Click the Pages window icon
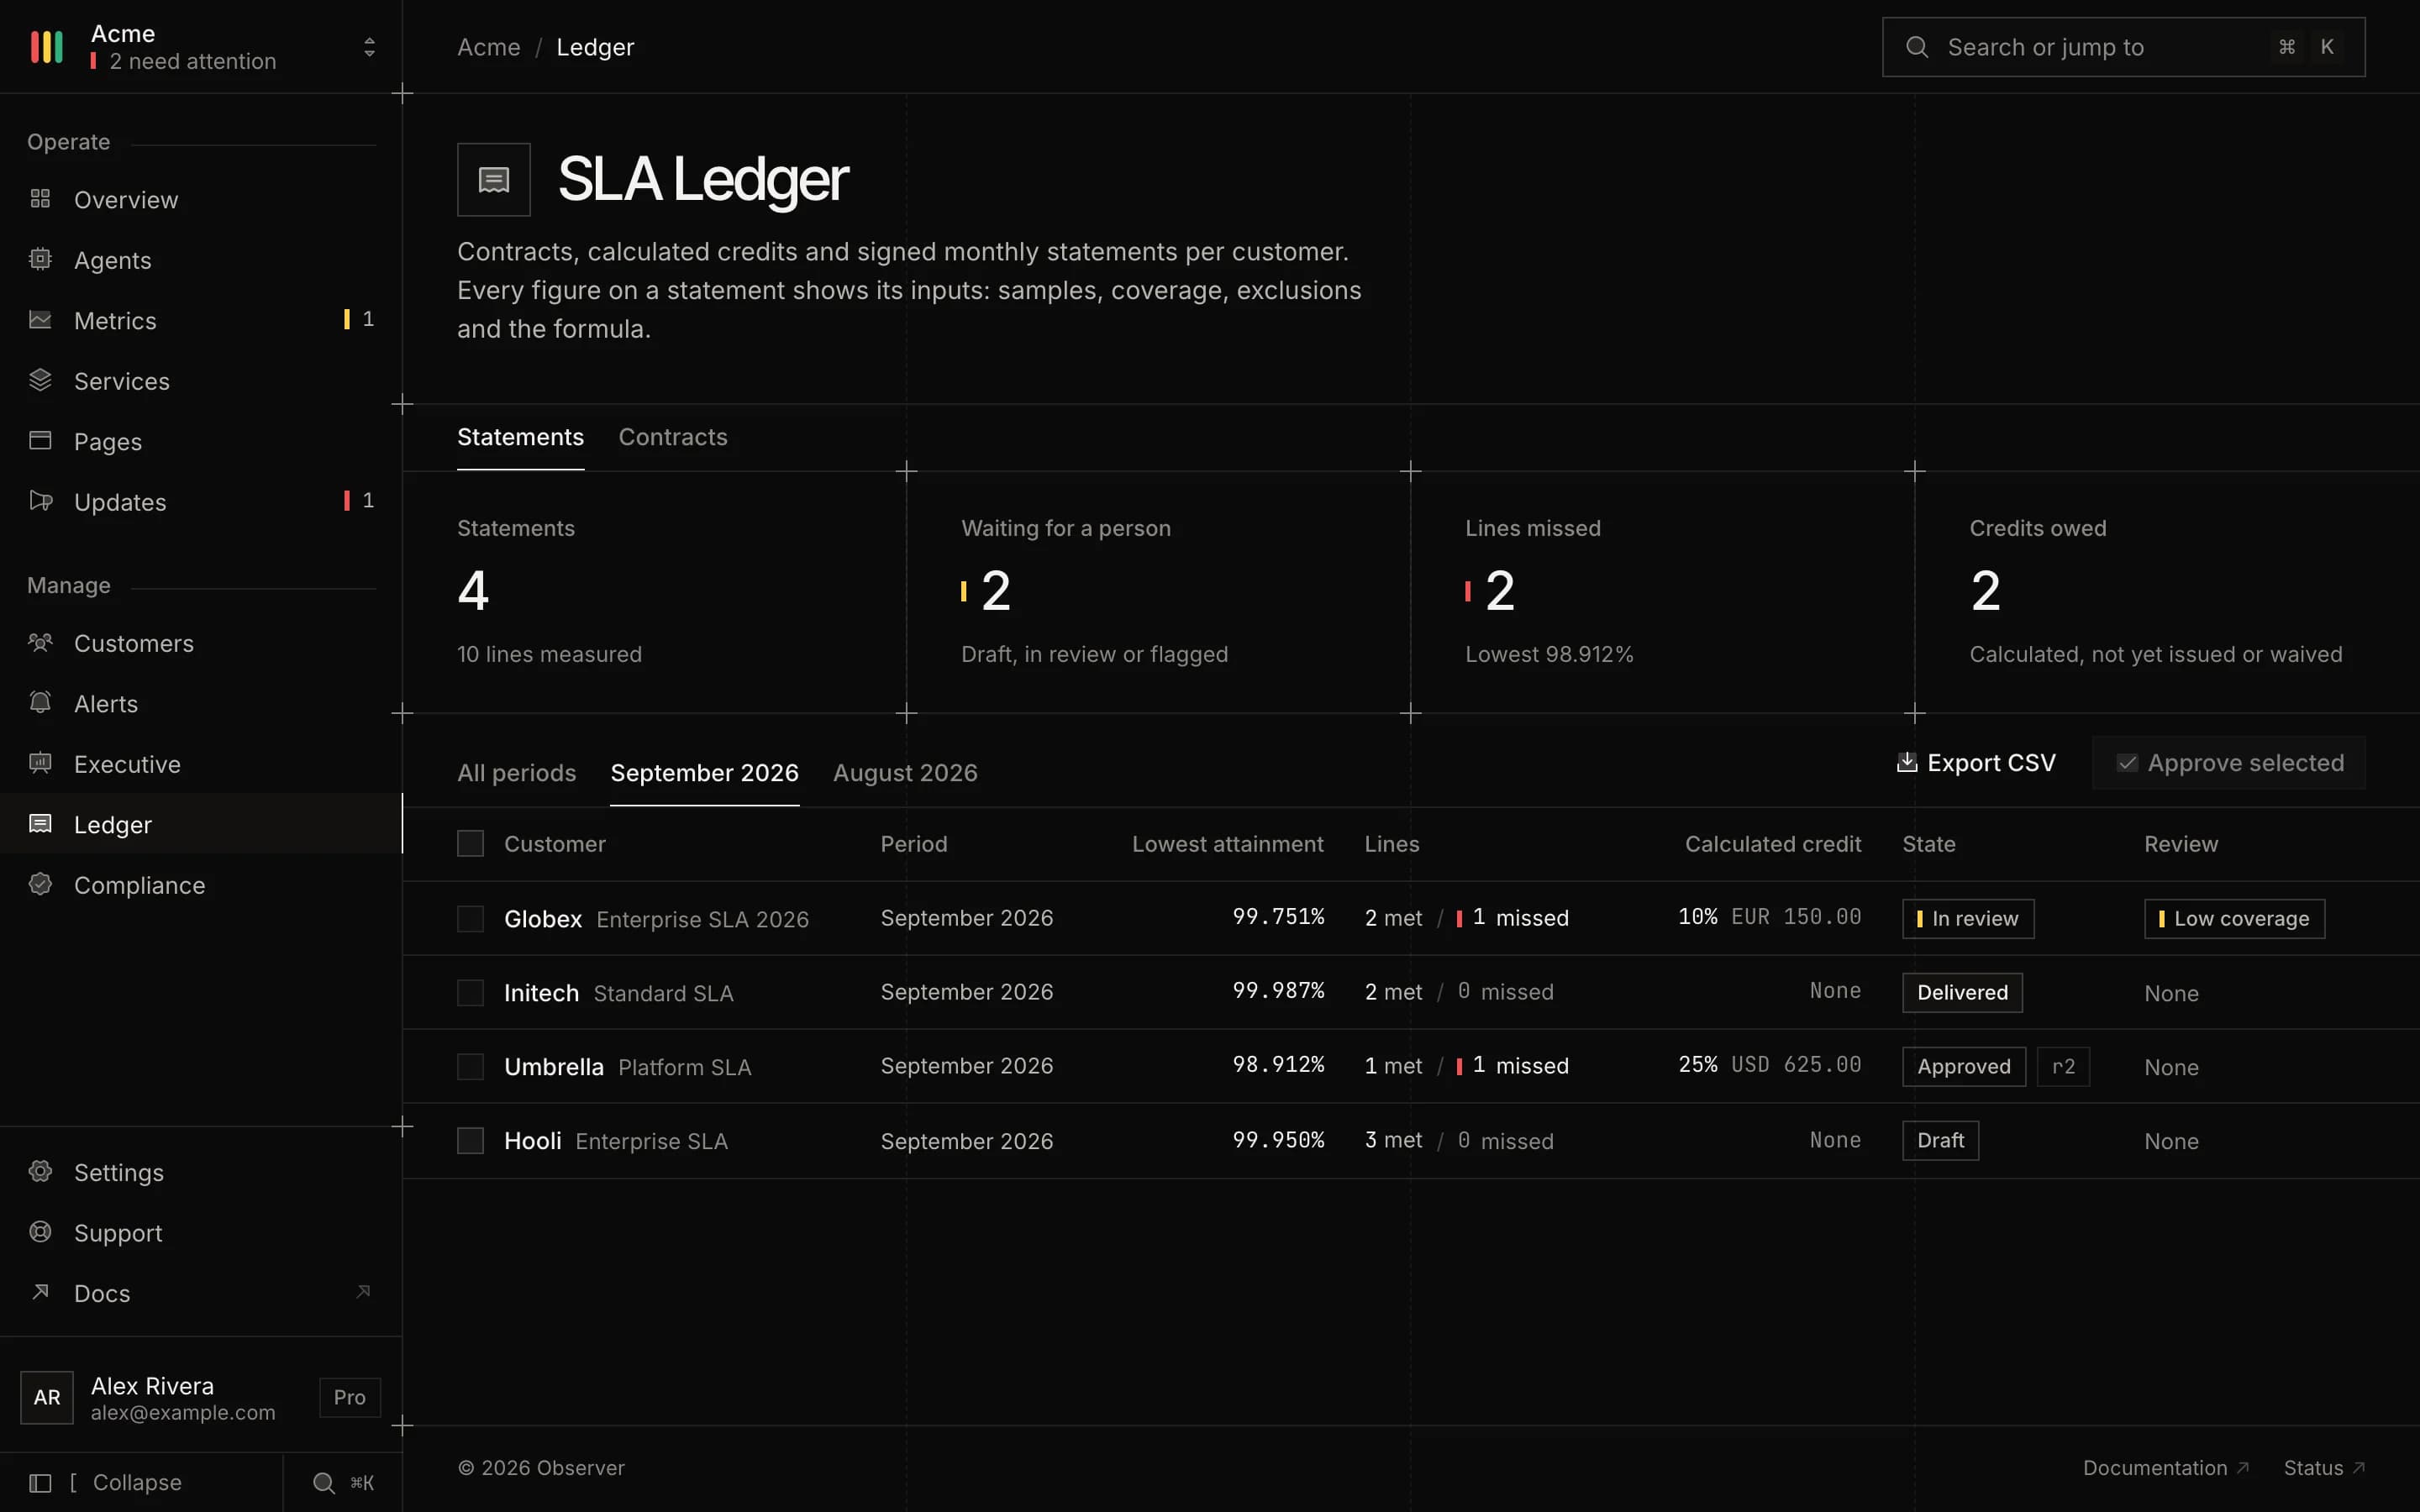This screenshot has width=2420, height=1512. point(40,441)
